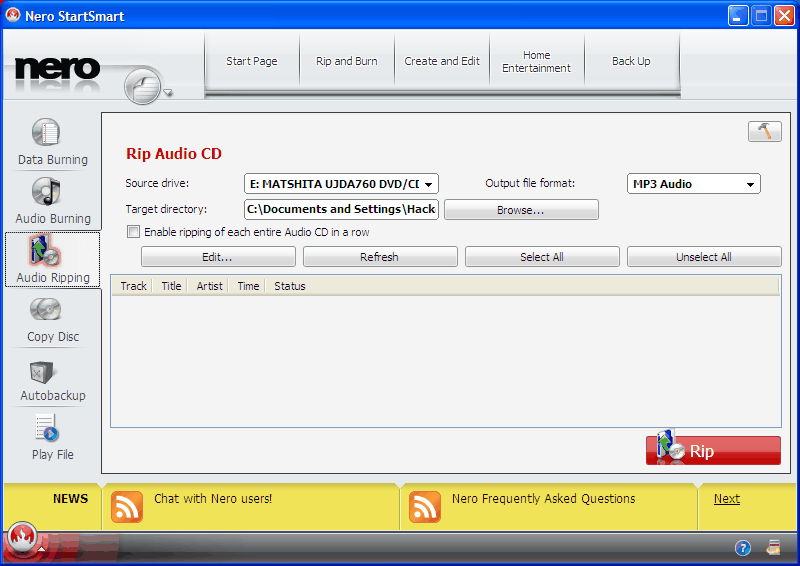Sort by the Artist column header
Image resolution: width=800 pixels, height=566 pixels.
pos(209,286)
